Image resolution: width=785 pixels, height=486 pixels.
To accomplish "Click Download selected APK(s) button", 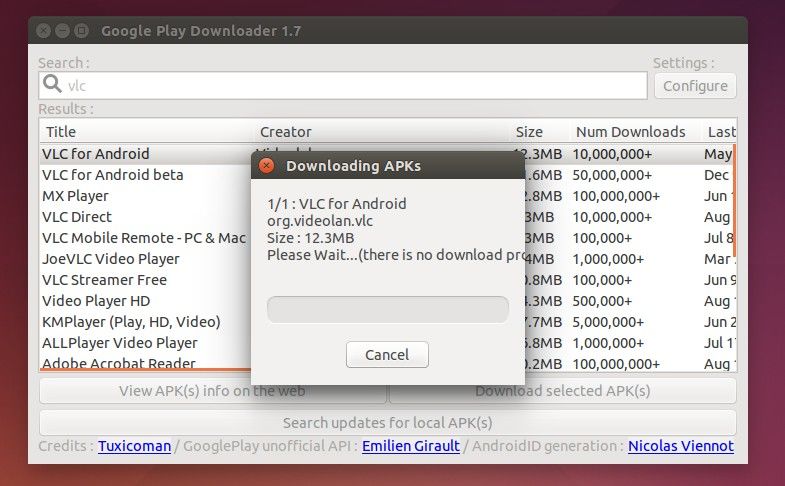I will (563, 391).
